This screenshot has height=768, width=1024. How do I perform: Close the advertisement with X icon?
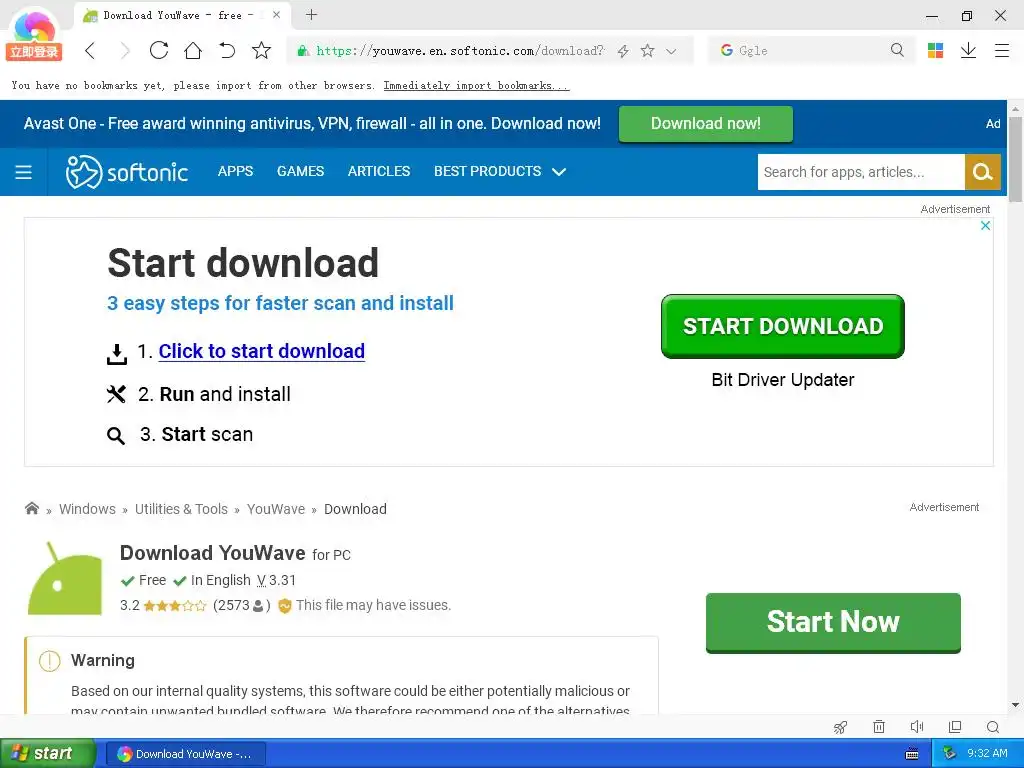tap(985, 225)
